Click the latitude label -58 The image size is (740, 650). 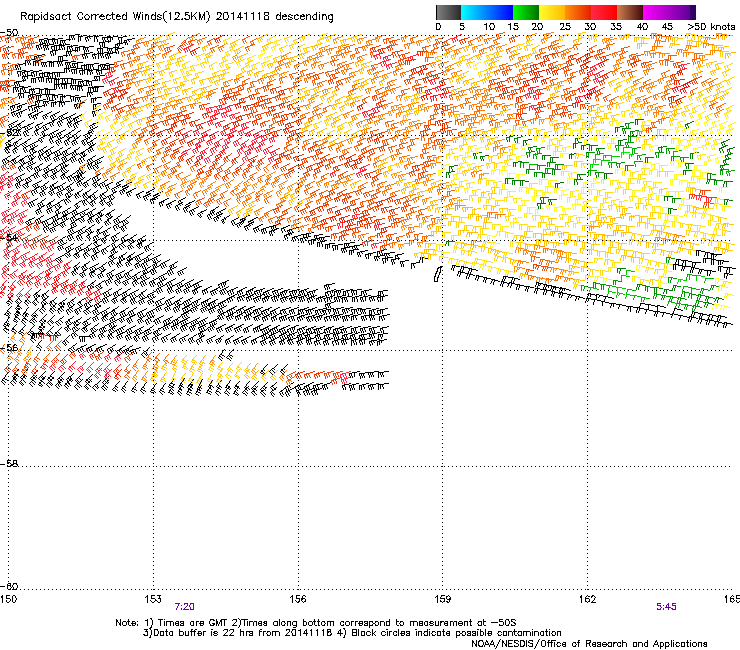[x=9, y=464]
